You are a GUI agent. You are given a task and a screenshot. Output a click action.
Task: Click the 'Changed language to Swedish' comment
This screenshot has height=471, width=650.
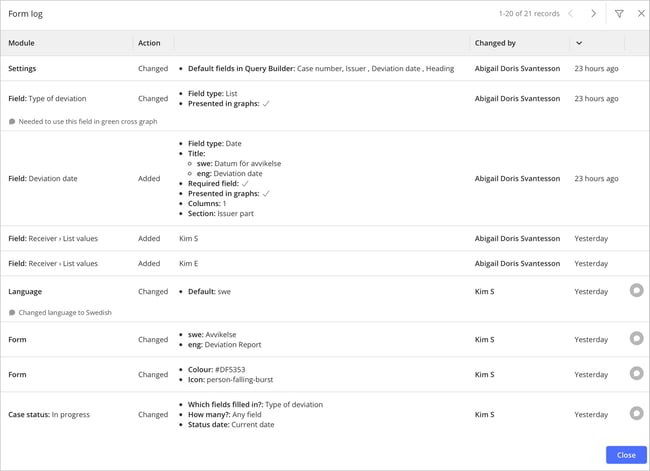65,313
